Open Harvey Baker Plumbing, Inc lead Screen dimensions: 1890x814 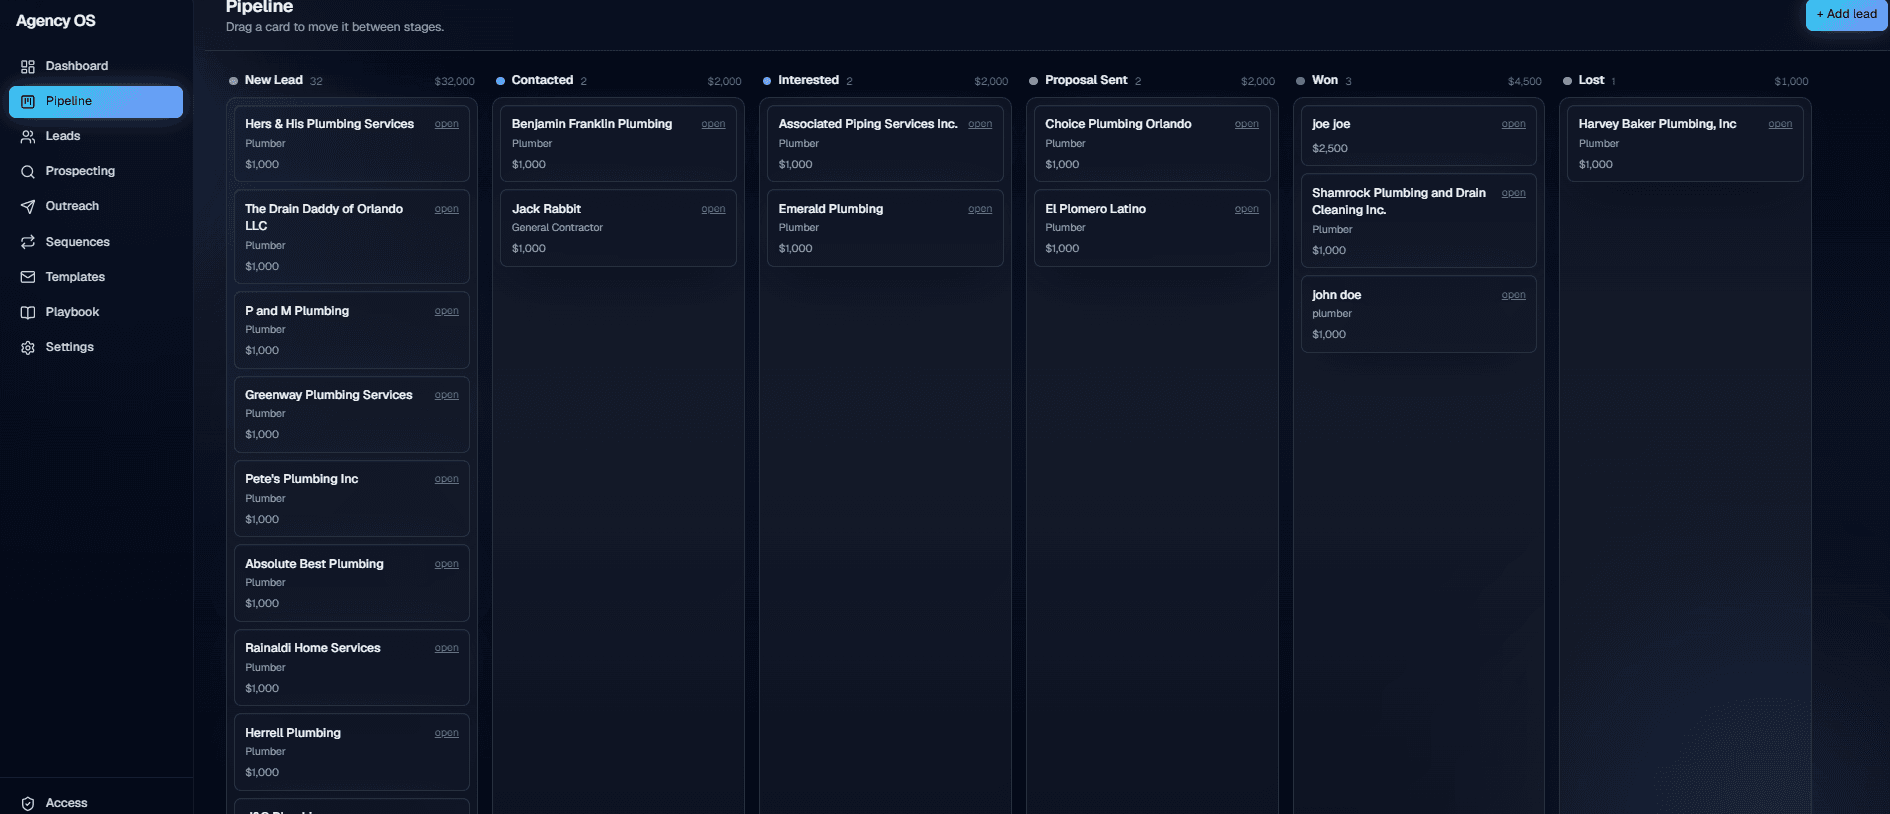coord(1780,124)
